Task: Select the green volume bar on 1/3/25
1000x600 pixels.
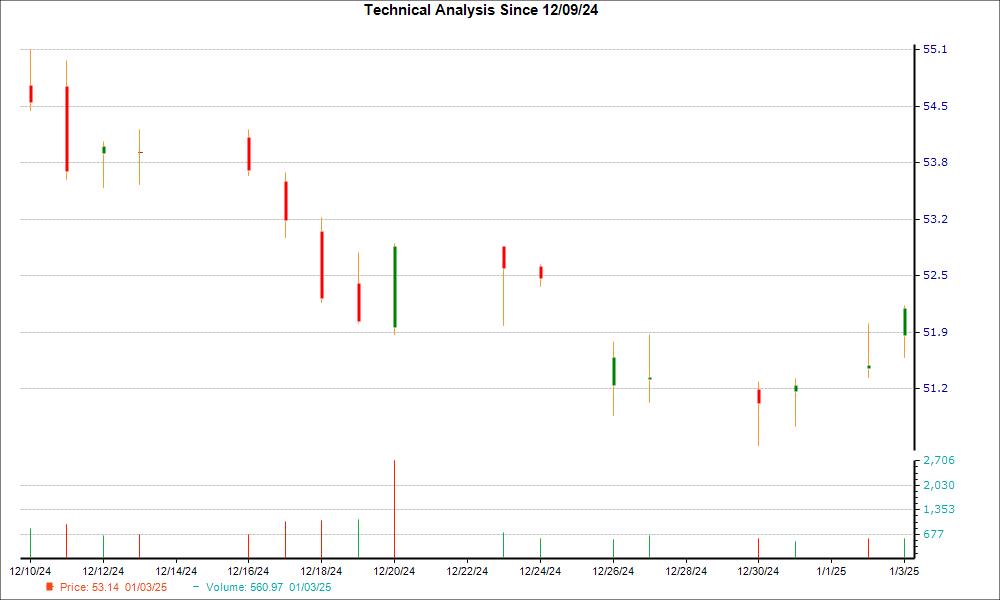Action: click(x=904, y=548)
